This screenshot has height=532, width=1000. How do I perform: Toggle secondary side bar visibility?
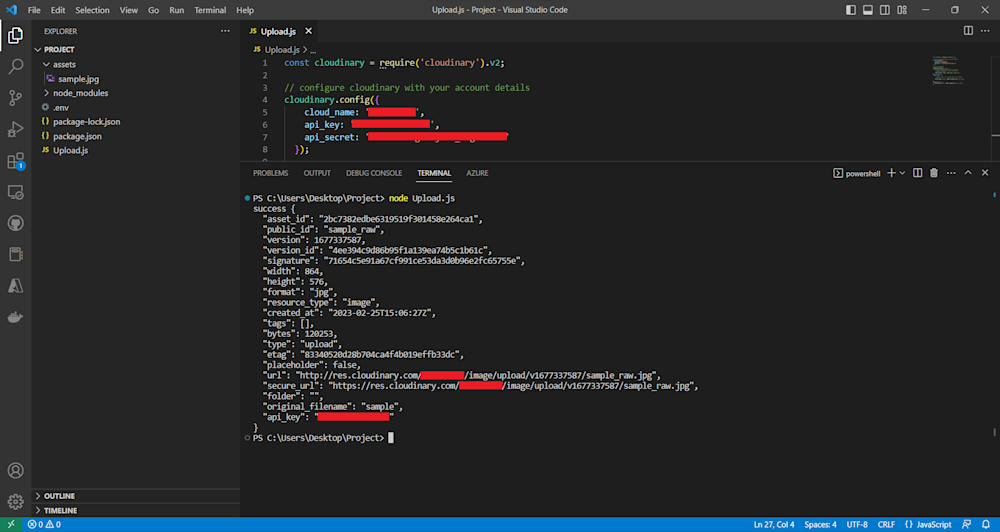click(x=885, y=10)
